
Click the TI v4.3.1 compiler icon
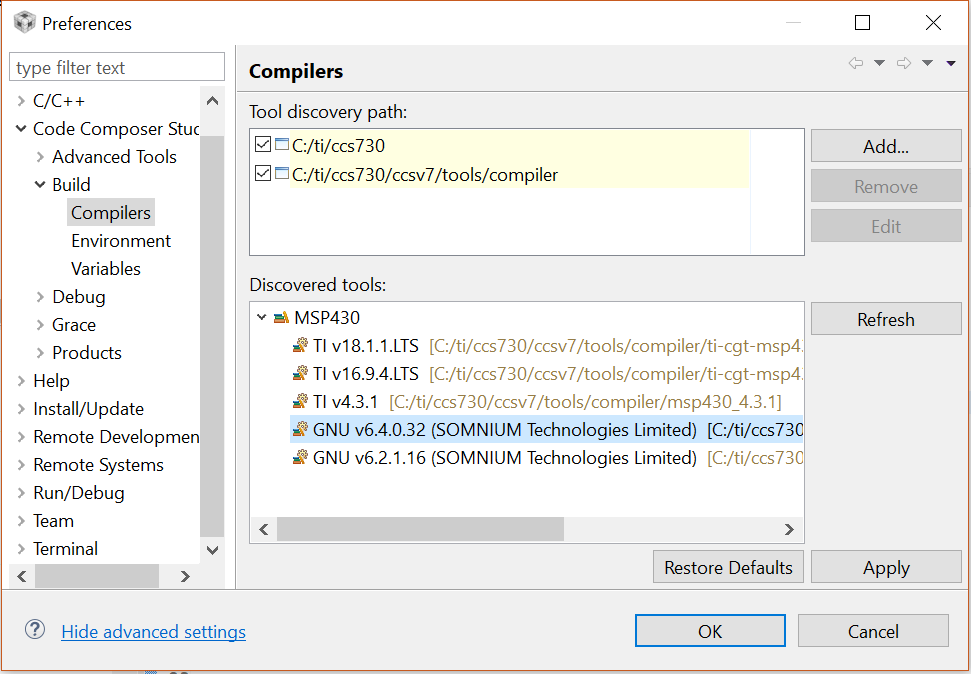coord(300,402)
